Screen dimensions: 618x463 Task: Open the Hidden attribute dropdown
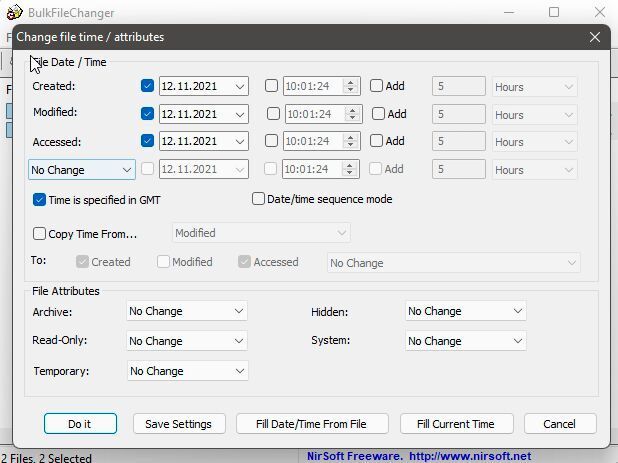(465, 311)
